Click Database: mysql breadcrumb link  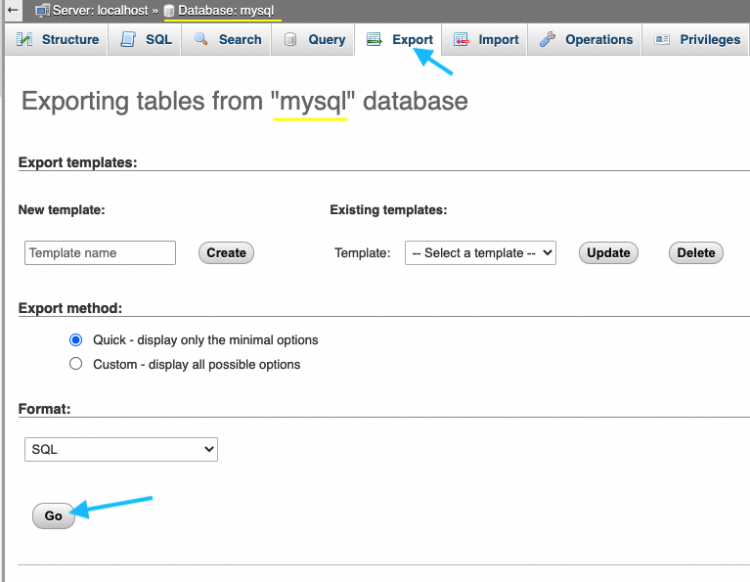click(x=226, y=10)
